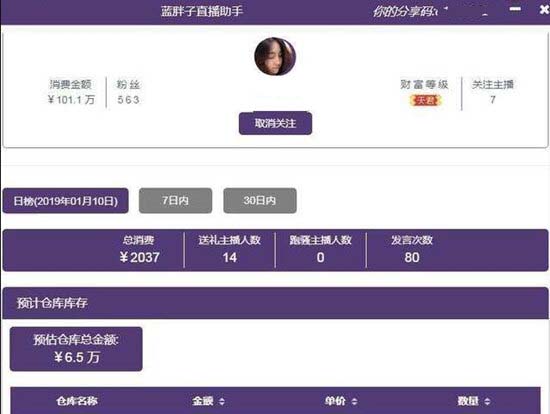Sort by the 金额 column arrows
The width and height of the screenshot is (550, 414).
(222, 401)
